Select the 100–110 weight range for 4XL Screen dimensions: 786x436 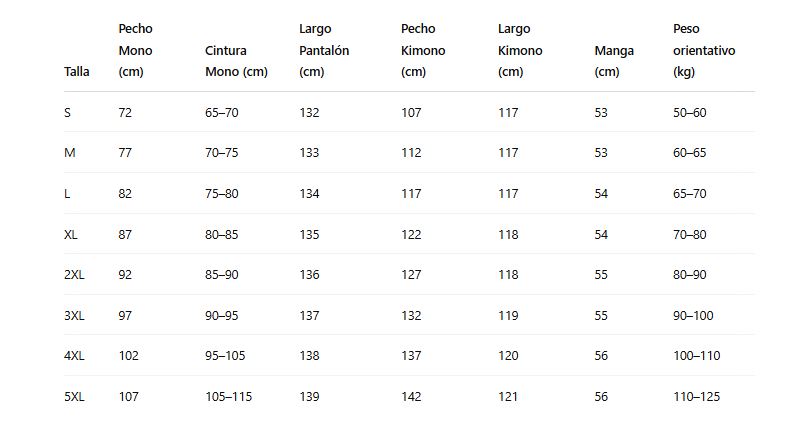coord(696,356)
